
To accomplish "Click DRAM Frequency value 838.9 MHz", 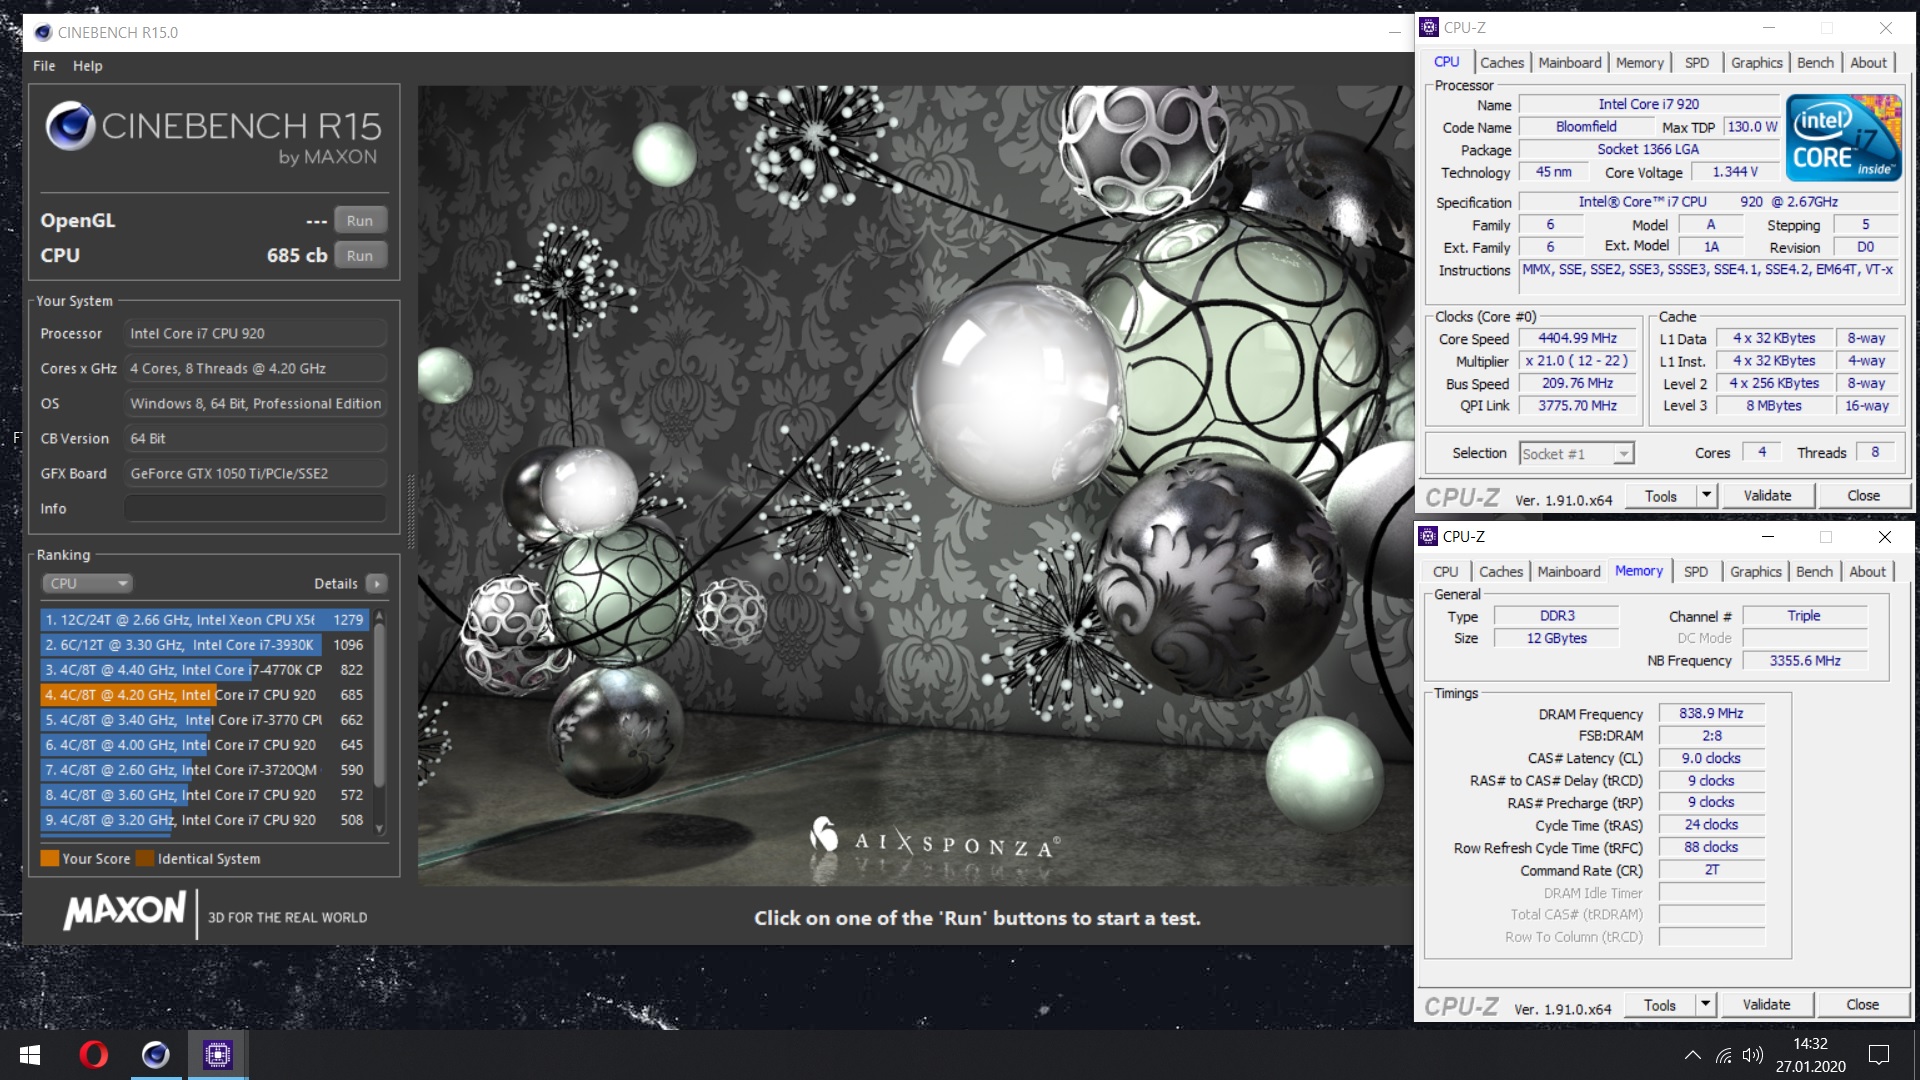I will (1711, 713).
